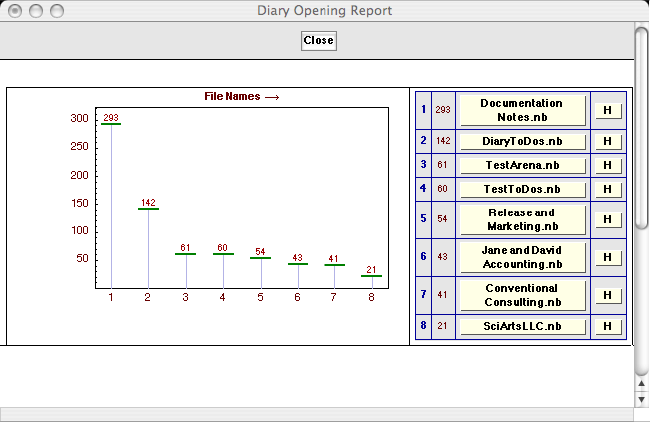Click the Close button at top
Image resolution: width=650 pixels, height=422 pixels.
pos(318,41)
